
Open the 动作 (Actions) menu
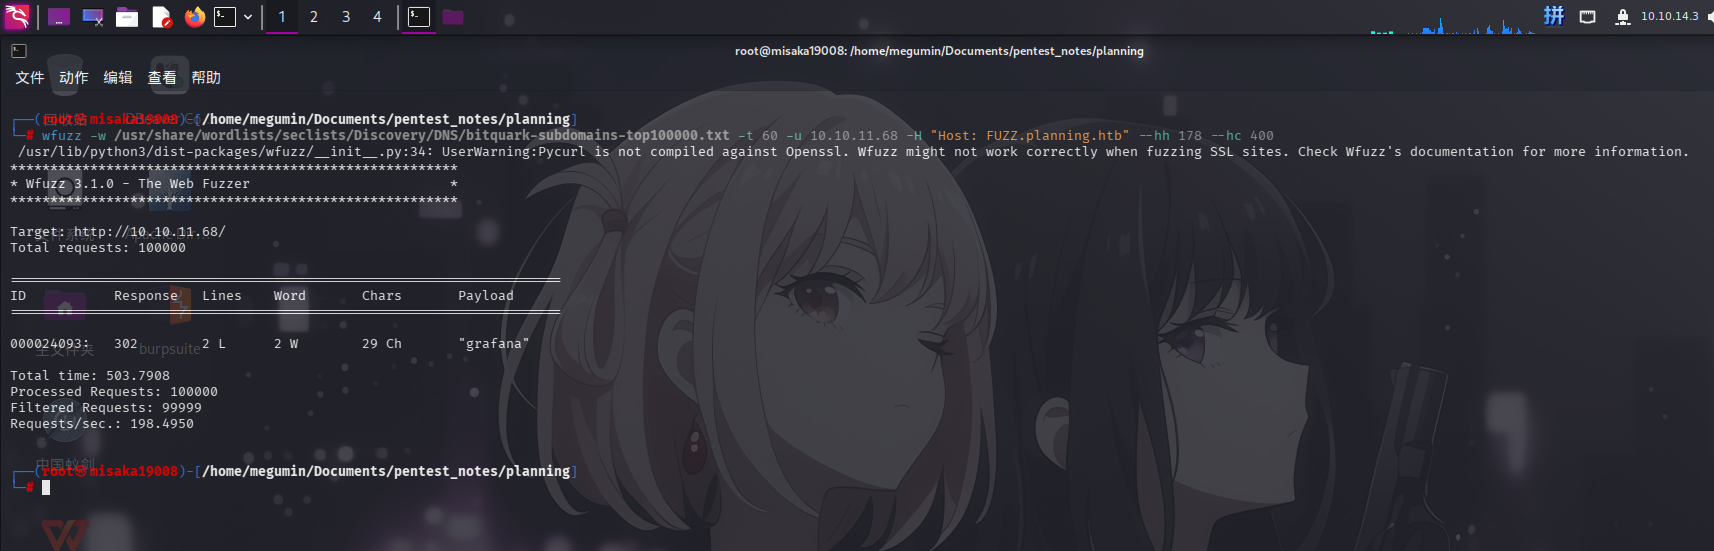74,77
